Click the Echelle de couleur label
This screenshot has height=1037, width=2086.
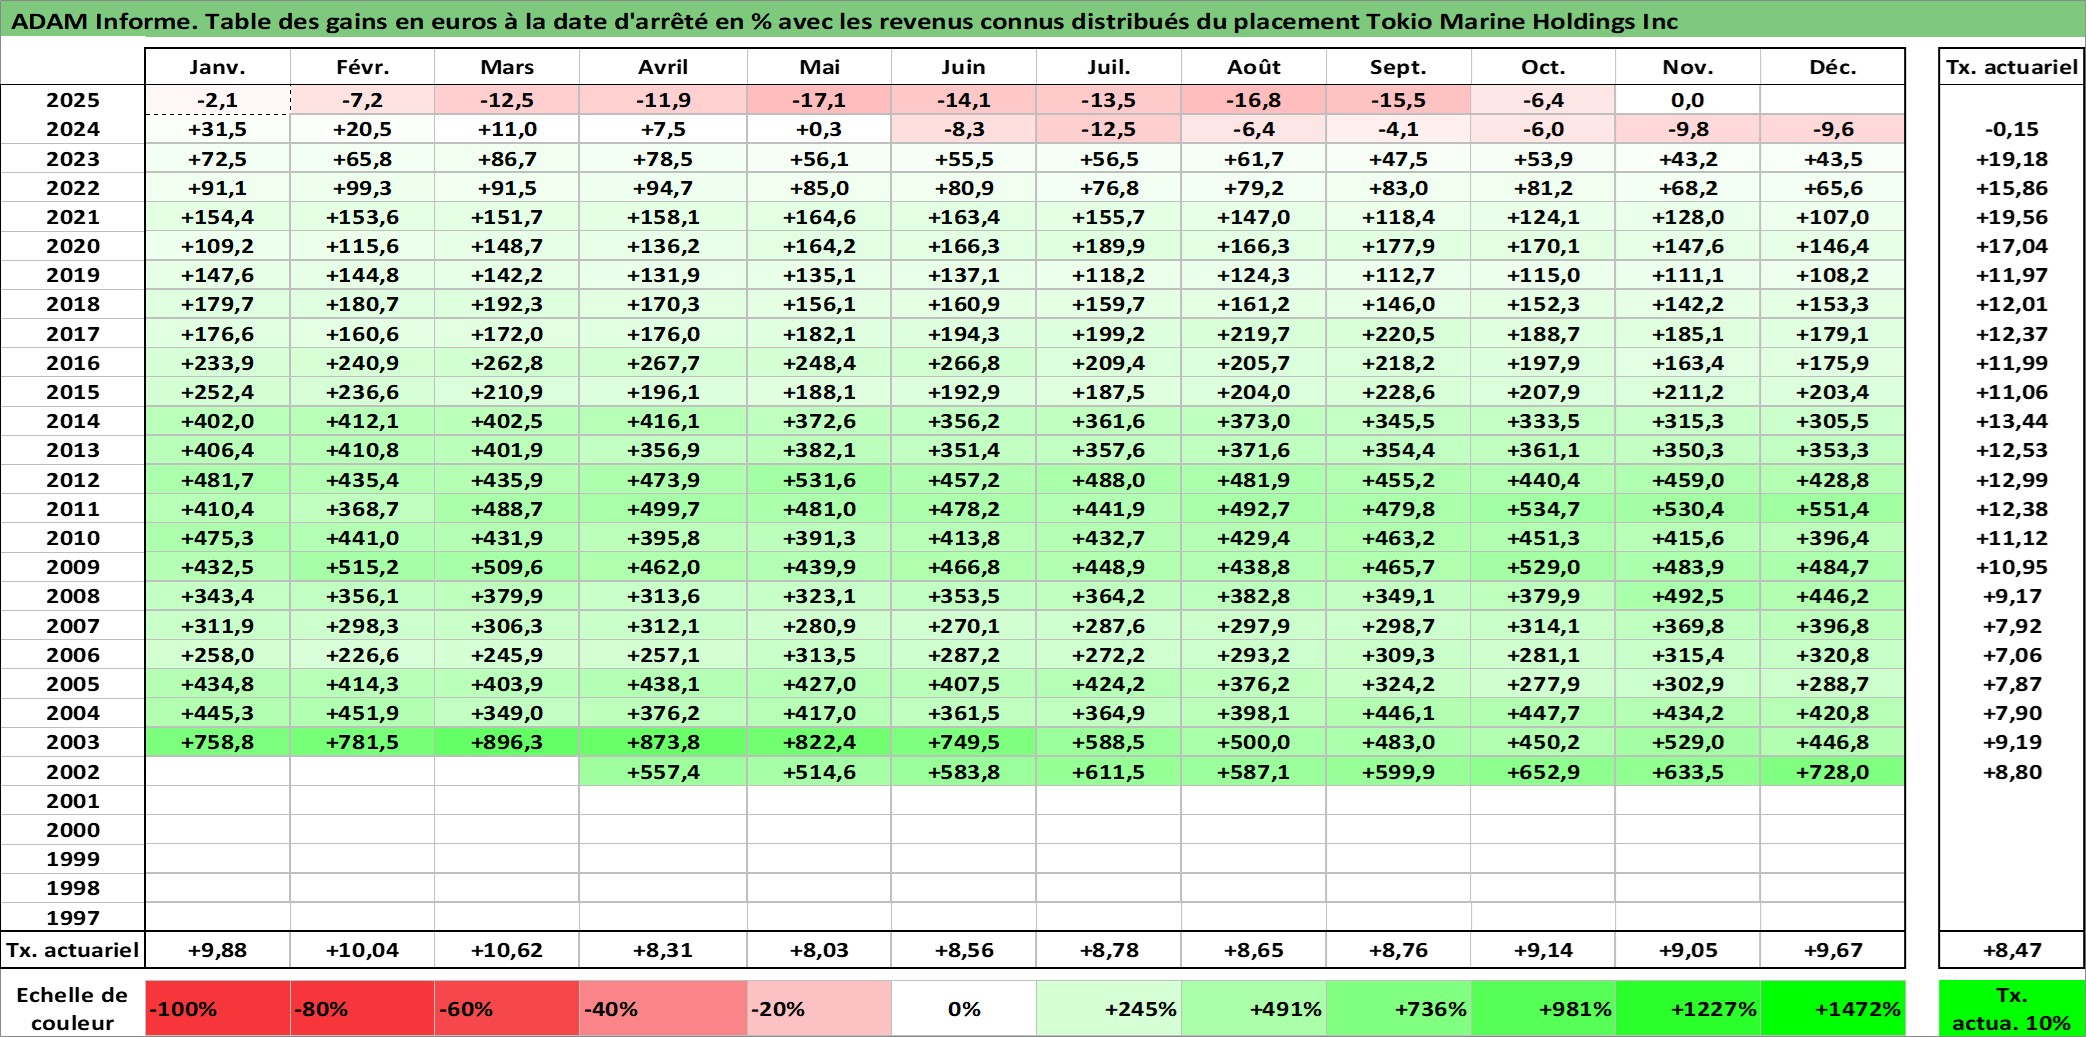pos(72,1008)
